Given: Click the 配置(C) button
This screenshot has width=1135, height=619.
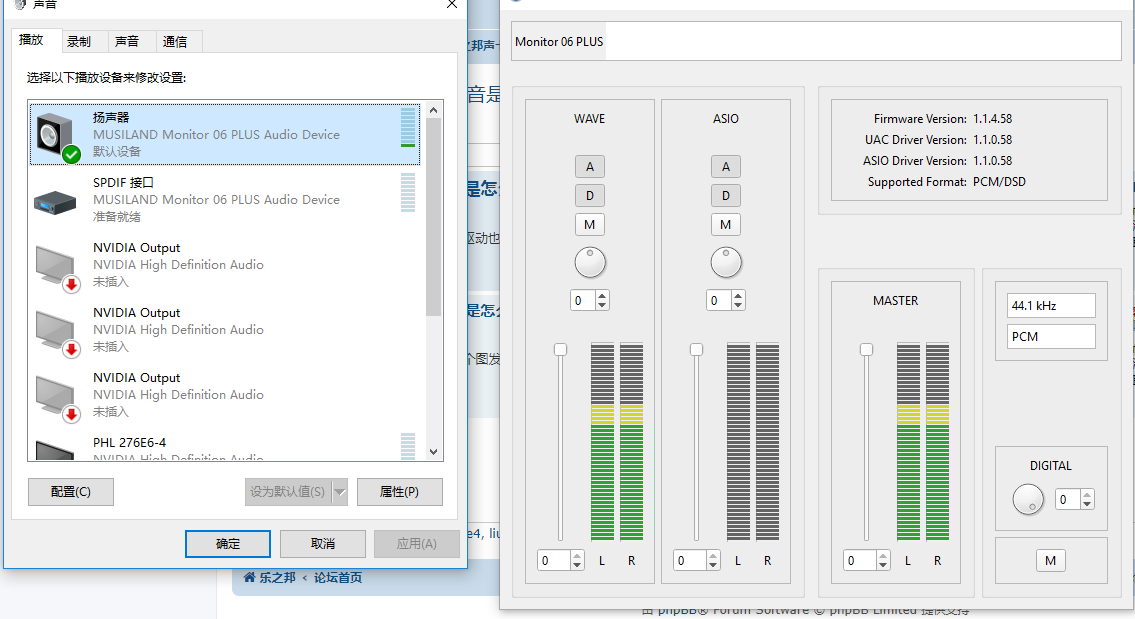Looking at the screenshot, I should 70,492.
